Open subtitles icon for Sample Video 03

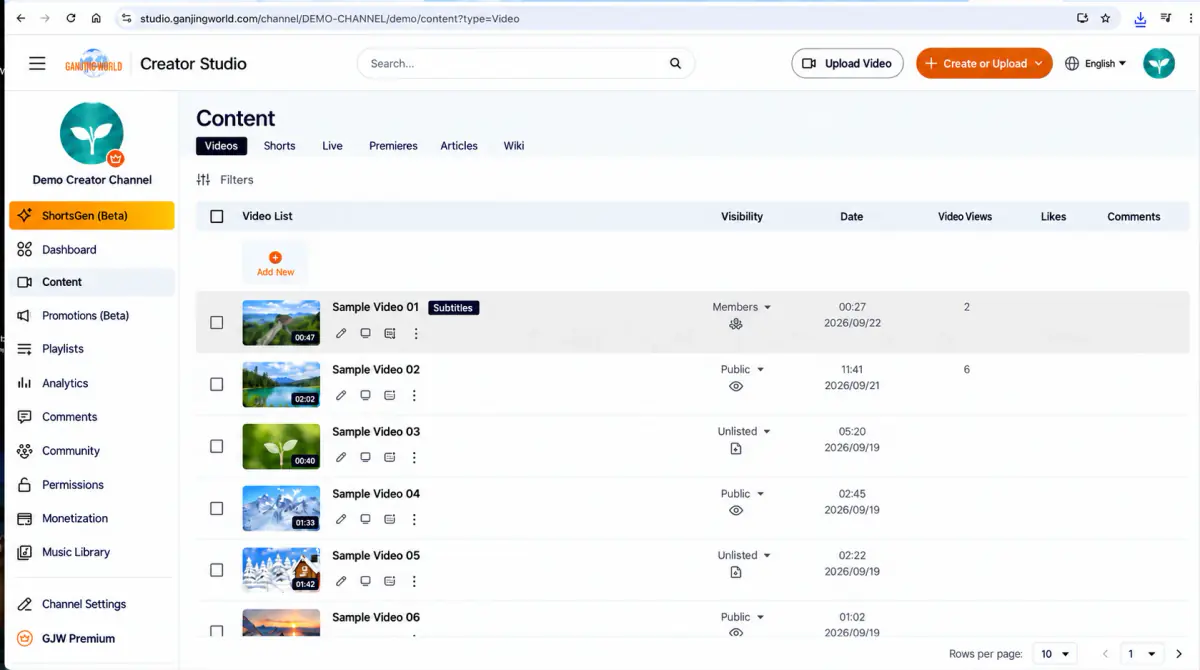[390, 457]
